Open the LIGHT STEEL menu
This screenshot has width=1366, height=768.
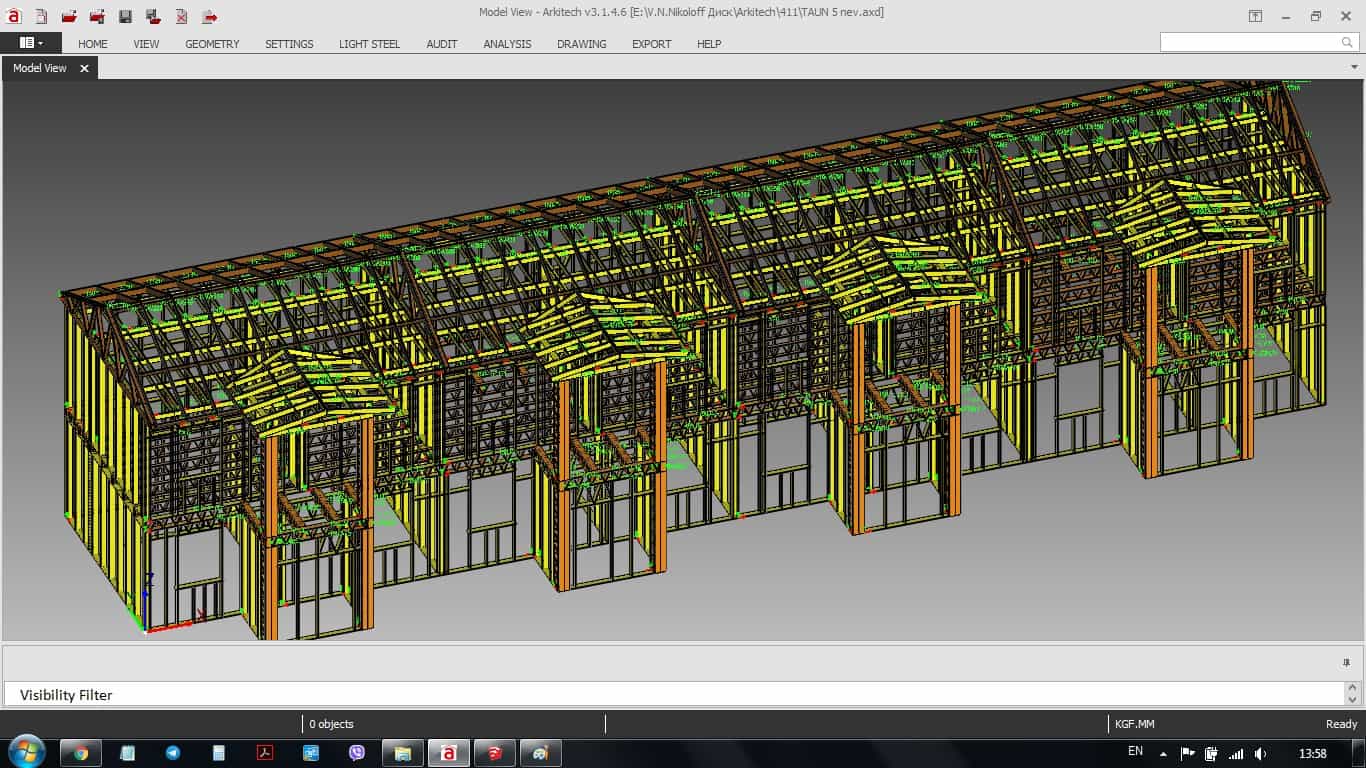tap(369, 44)
